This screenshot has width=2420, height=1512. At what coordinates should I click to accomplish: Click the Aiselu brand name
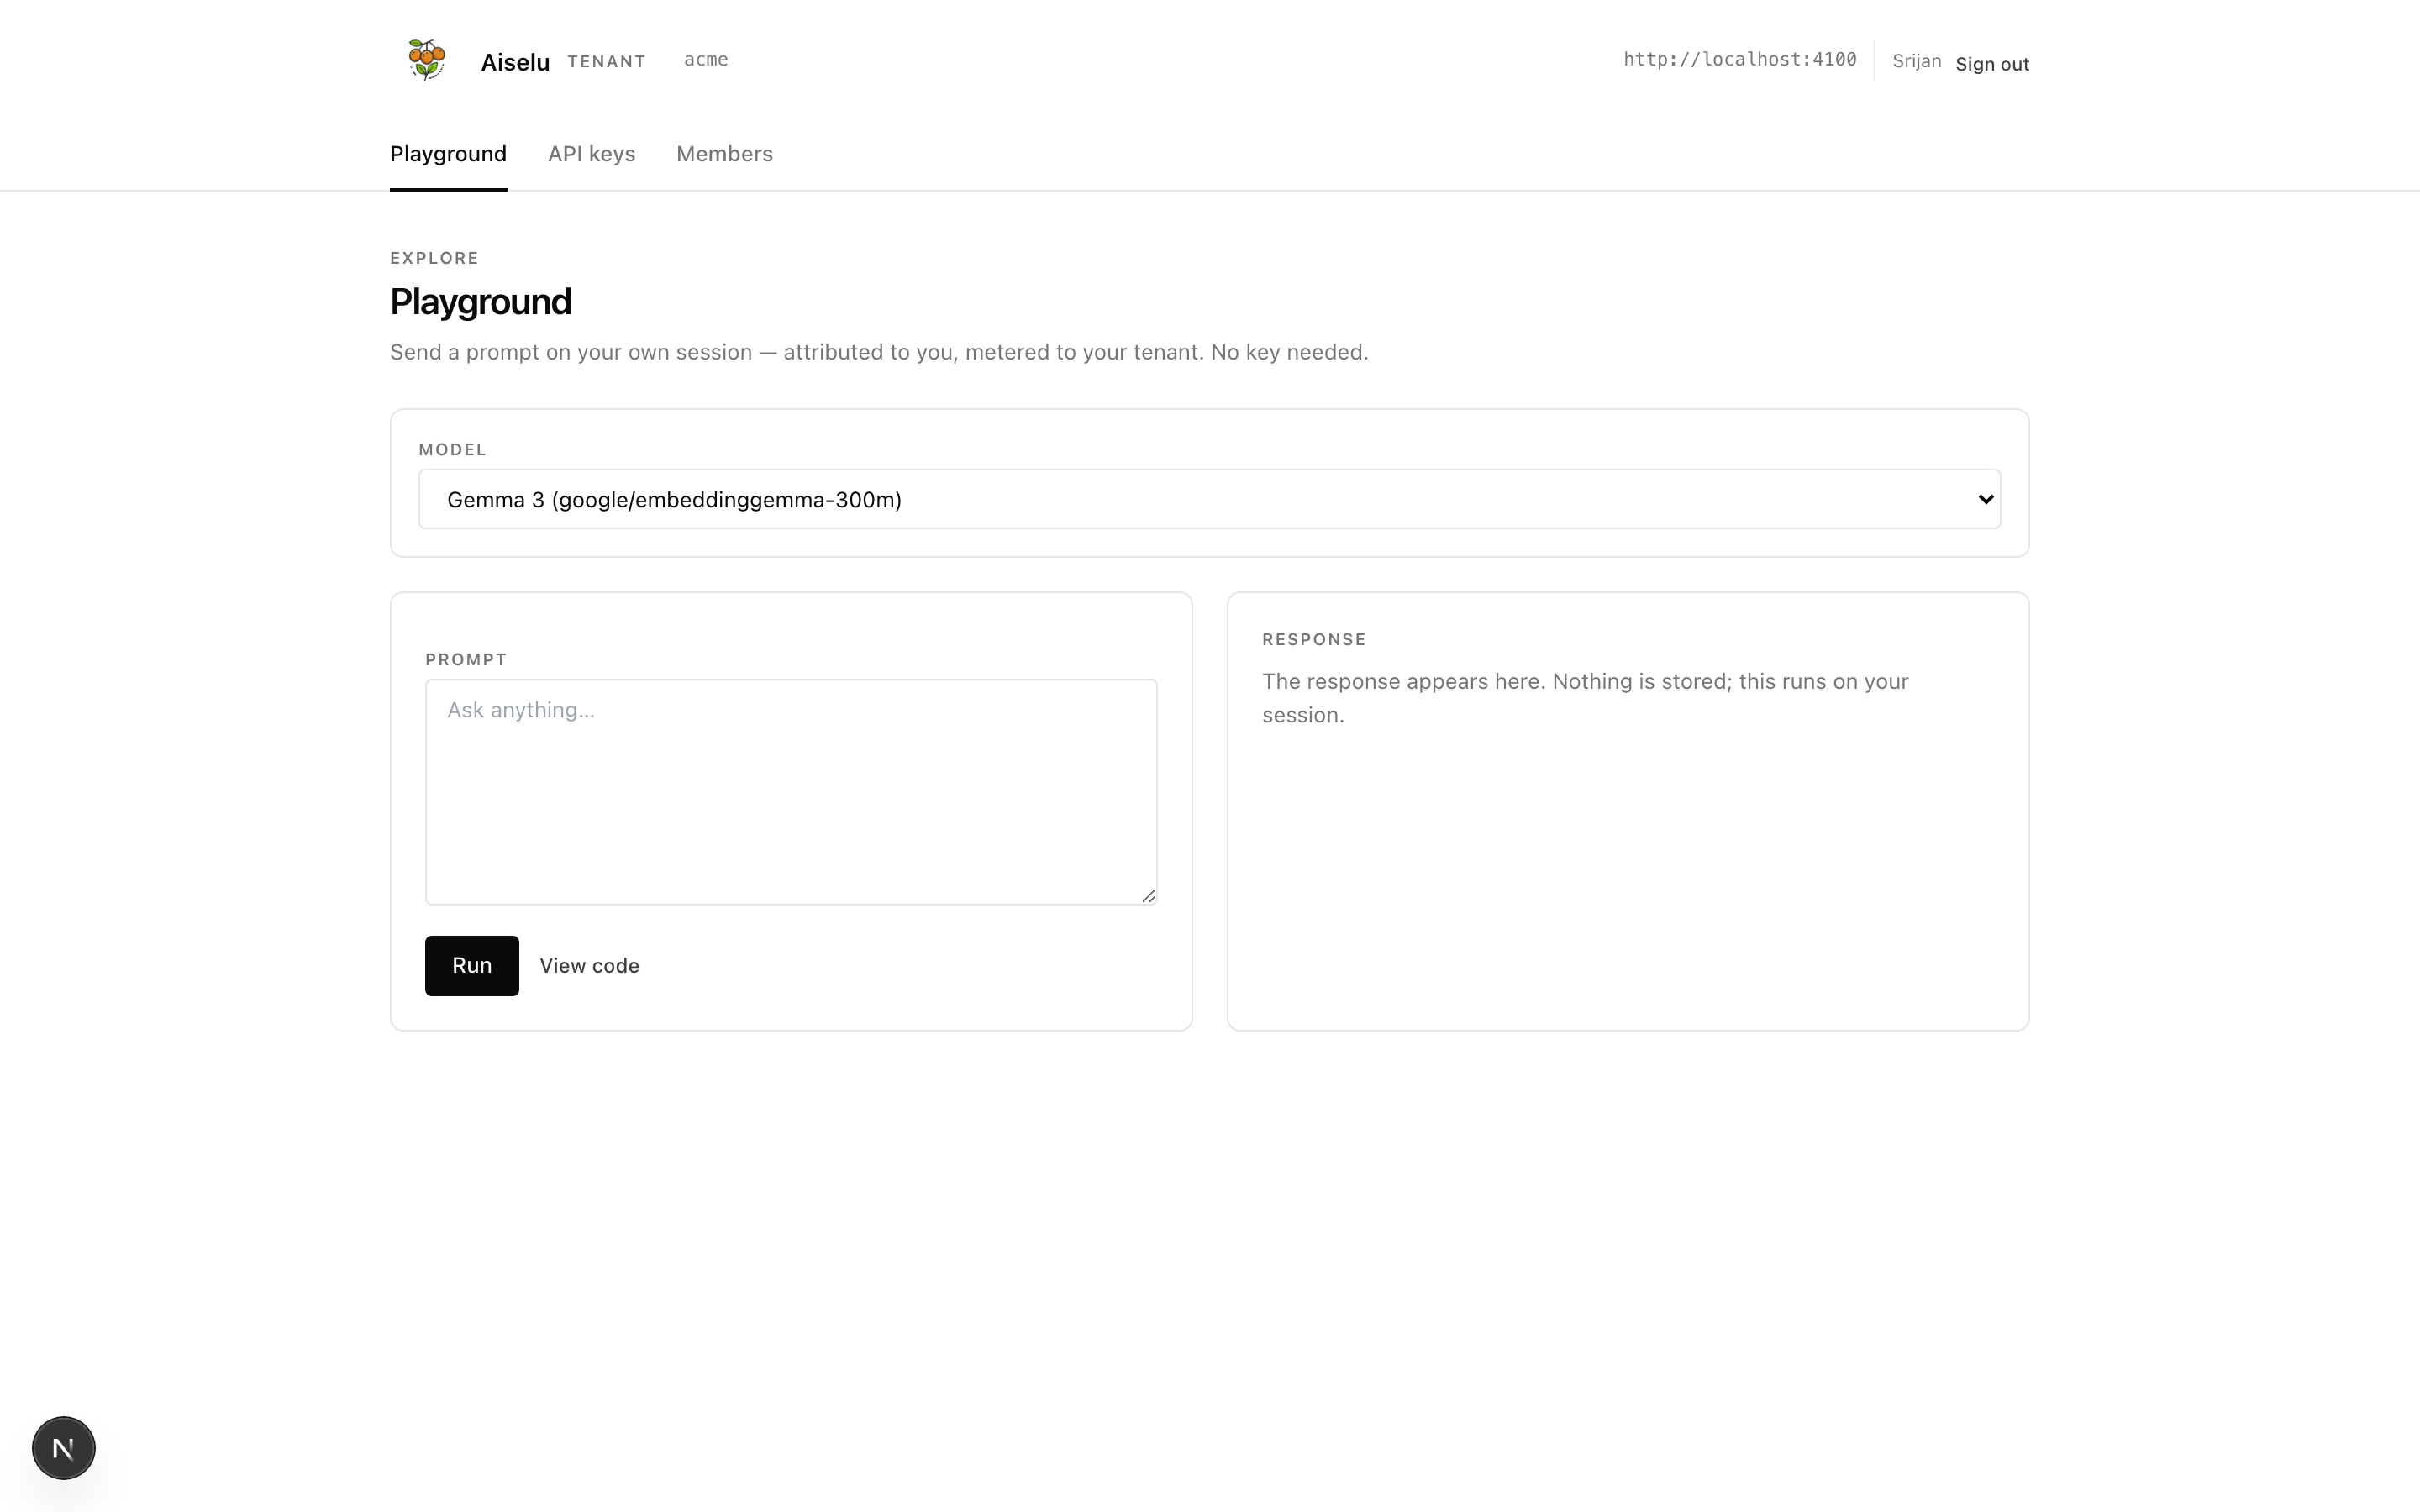click(x=515, y=62)
